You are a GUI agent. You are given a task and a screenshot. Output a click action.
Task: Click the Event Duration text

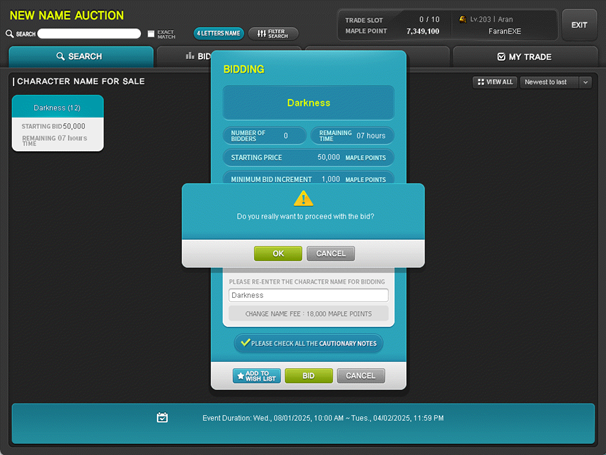click(x=323, y=418)
